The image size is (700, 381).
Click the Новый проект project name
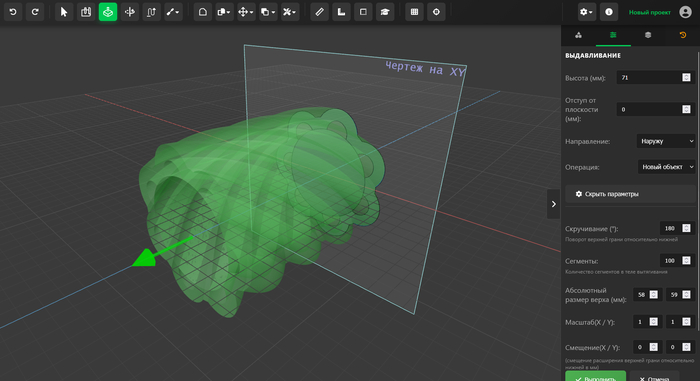click(x=650, y=13)
